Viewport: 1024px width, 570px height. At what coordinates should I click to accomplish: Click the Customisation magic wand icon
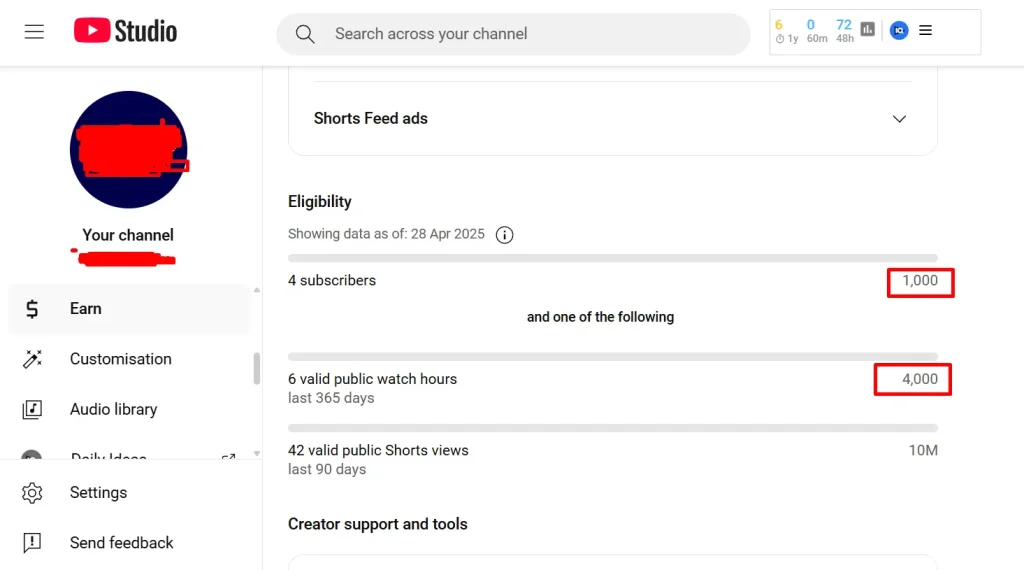pyautogui.click(x=32, y=359)
